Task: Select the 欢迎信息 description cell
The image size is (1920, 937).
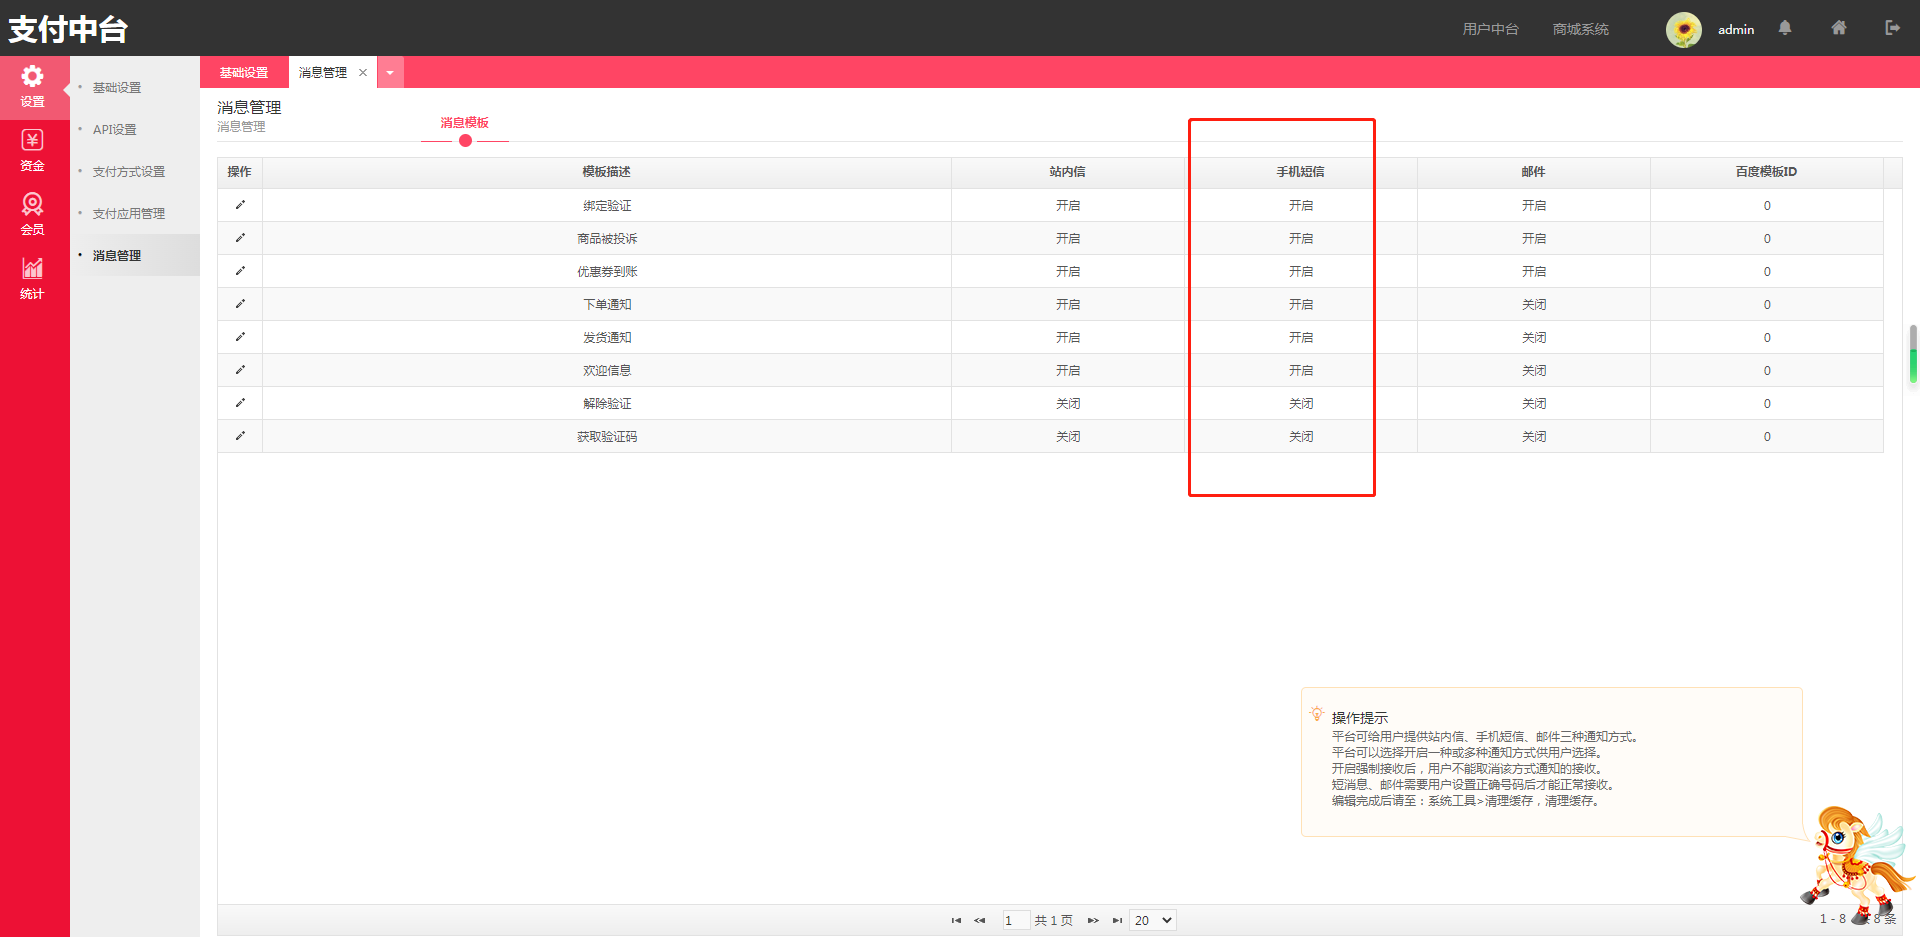Action: point(607,370)
